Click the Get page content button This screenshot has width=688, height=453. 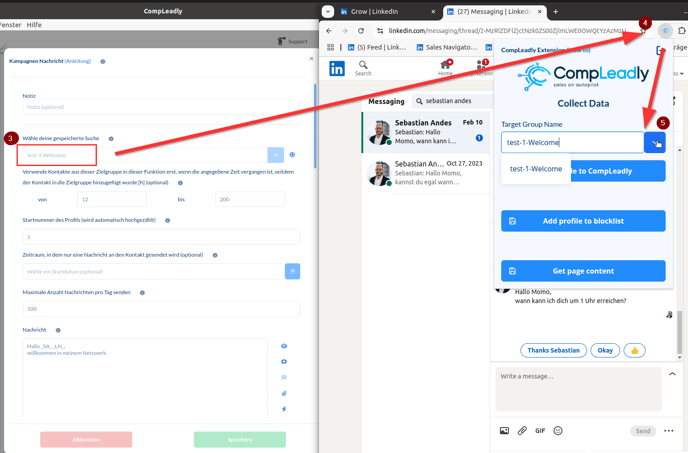[x=583, y=271]
